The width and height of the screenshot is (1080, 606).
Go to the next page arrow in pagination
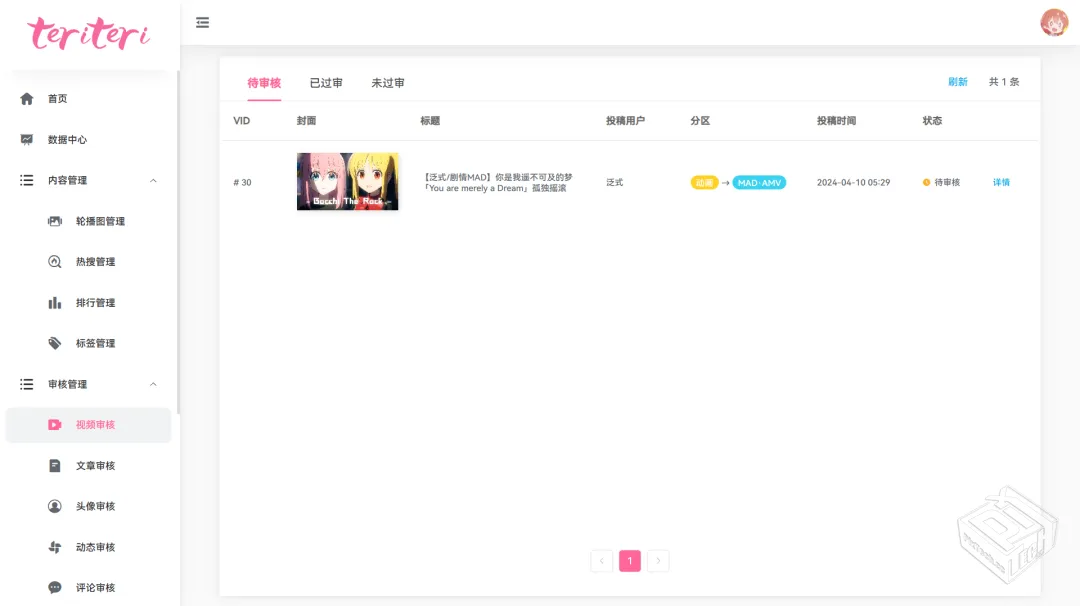pyautogui.click(x=658, y=561)
